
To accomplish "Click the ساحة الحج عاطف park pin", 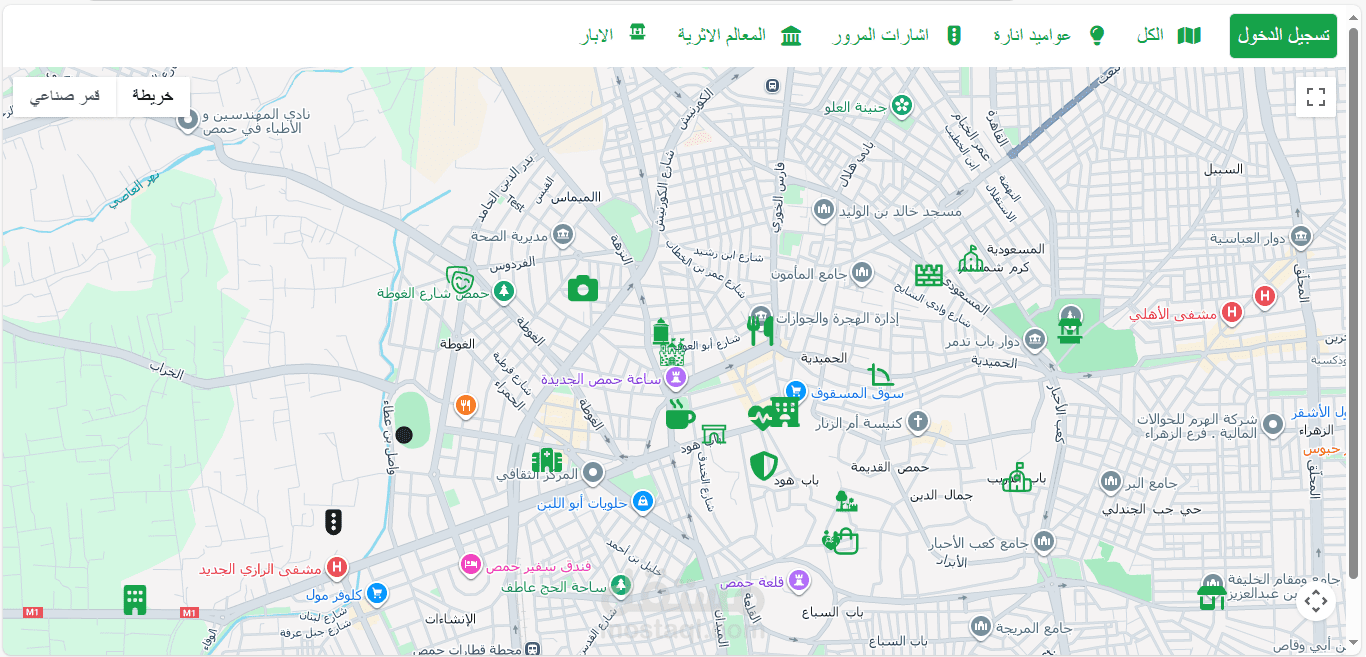I will tap(621, 585).
